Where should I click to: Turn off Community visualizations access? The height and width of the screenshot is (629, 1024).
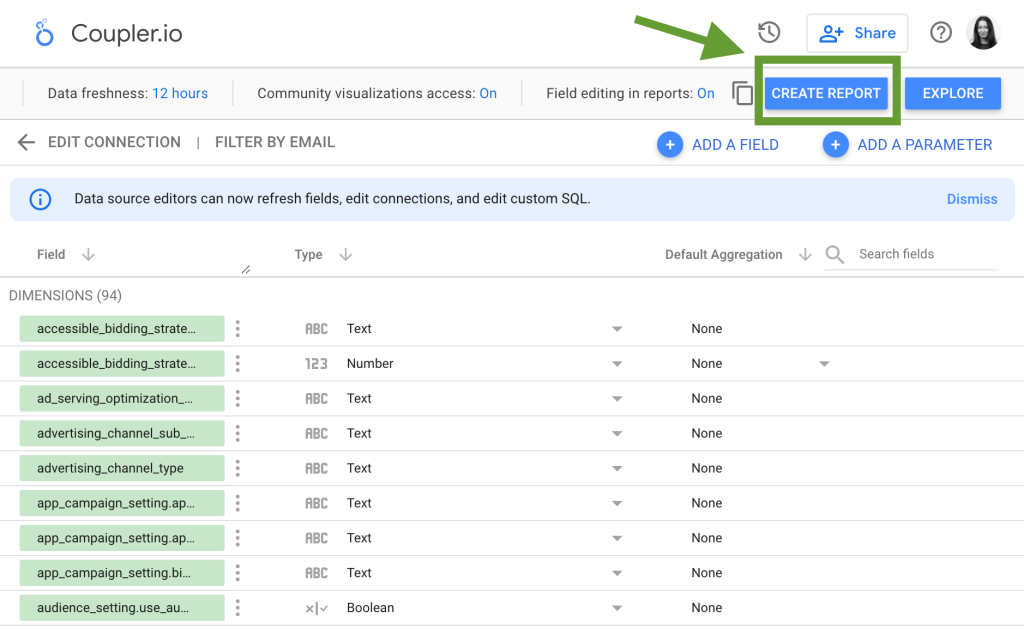(488, 93)
